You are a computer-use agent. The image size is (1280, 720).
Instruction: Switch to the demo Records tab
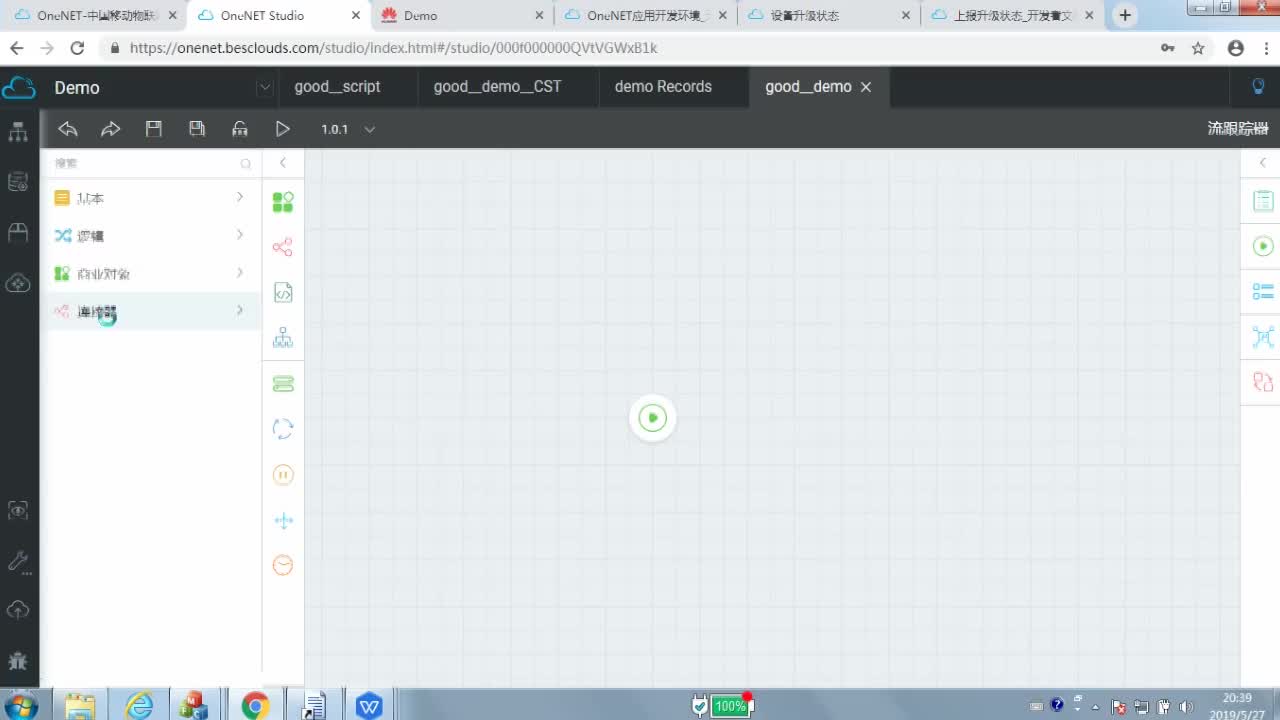[663, 87]
